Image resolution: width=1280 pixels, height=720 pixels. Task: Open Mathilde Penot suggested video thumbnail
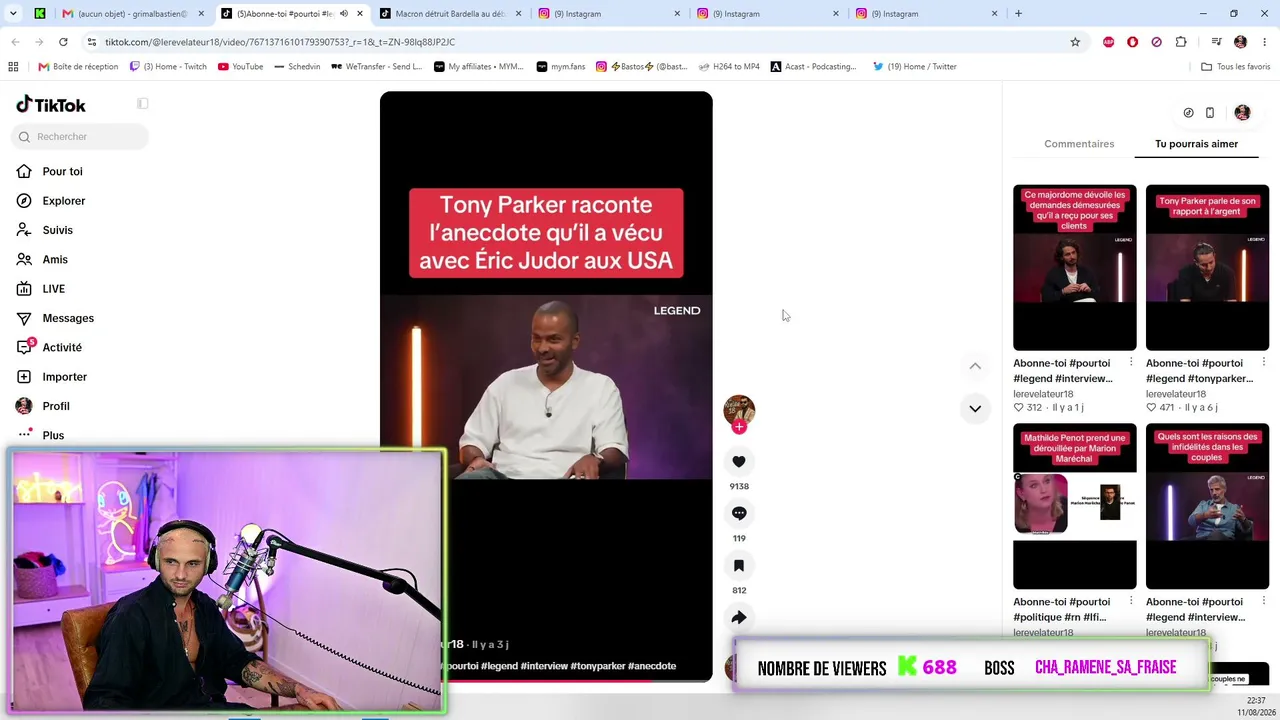point(1074,506)
